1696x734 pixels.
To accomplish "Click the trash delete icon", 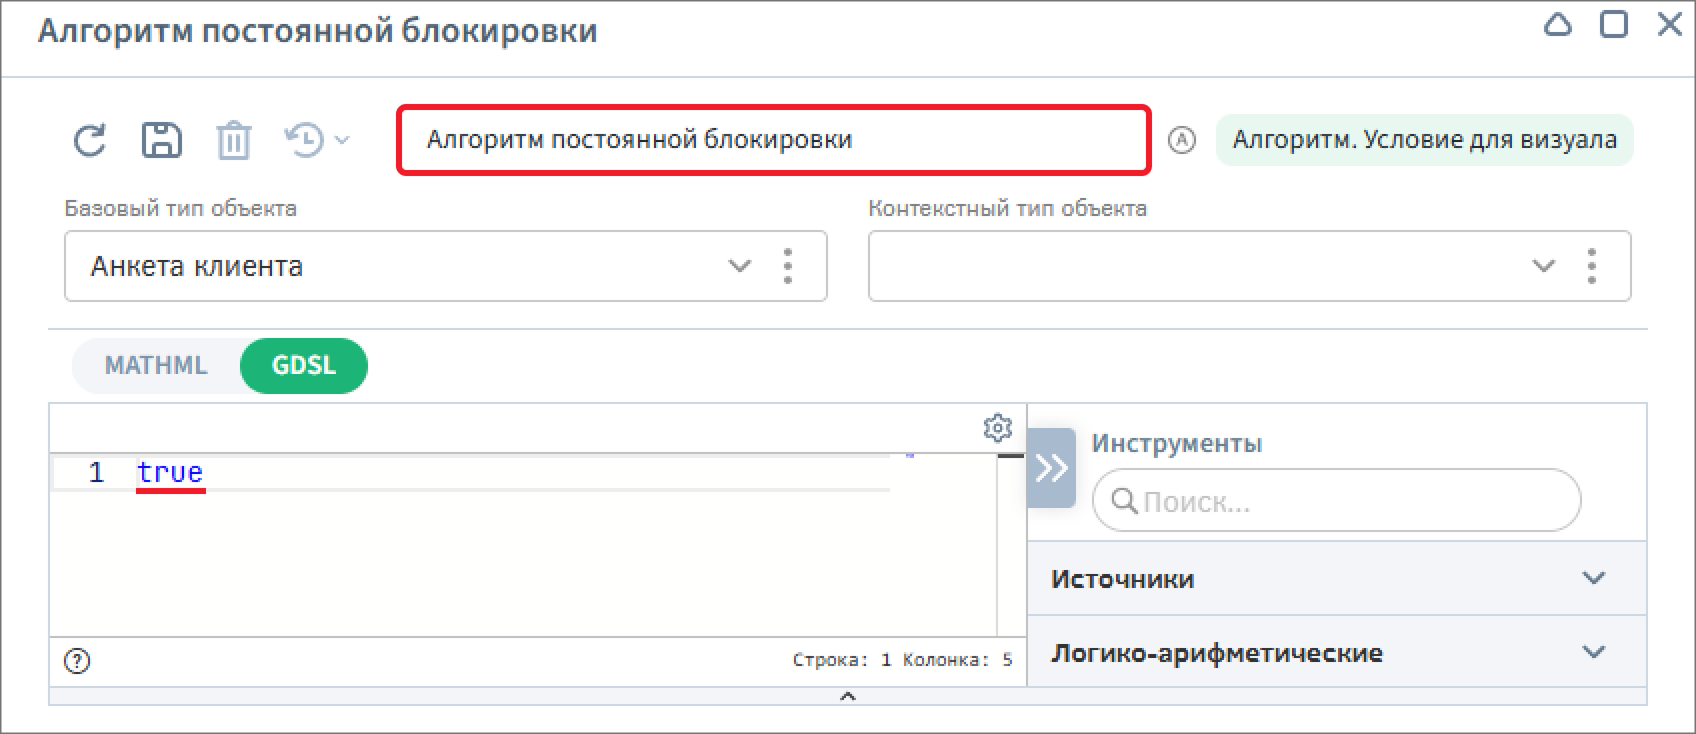I will (x=233, y=140).
